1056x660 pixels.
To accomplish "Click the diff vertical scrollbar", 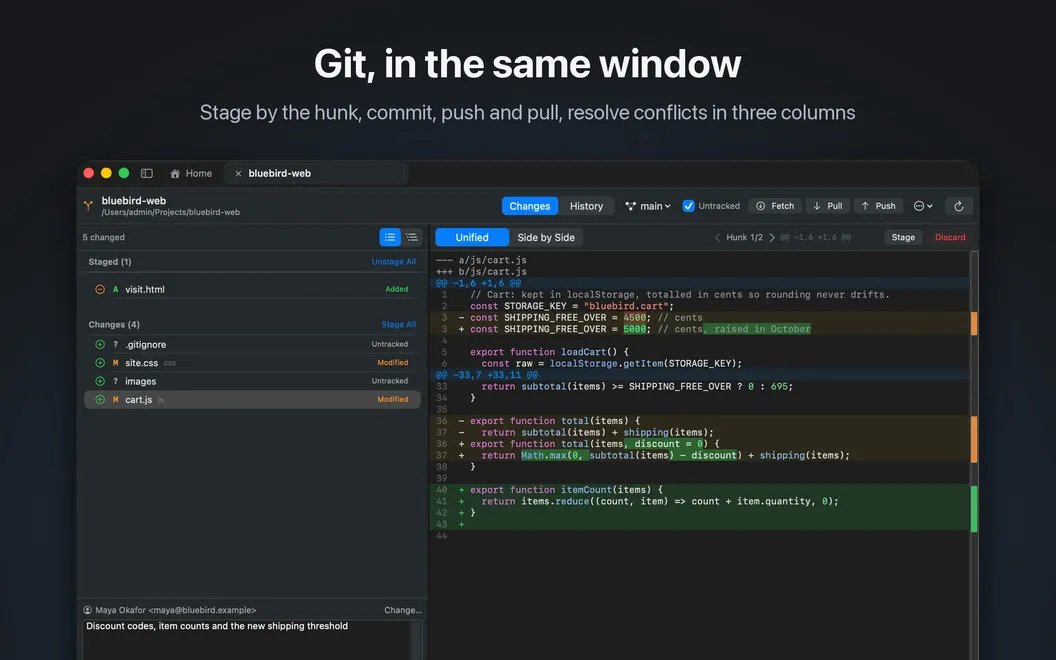I will [x=974, y=455].
